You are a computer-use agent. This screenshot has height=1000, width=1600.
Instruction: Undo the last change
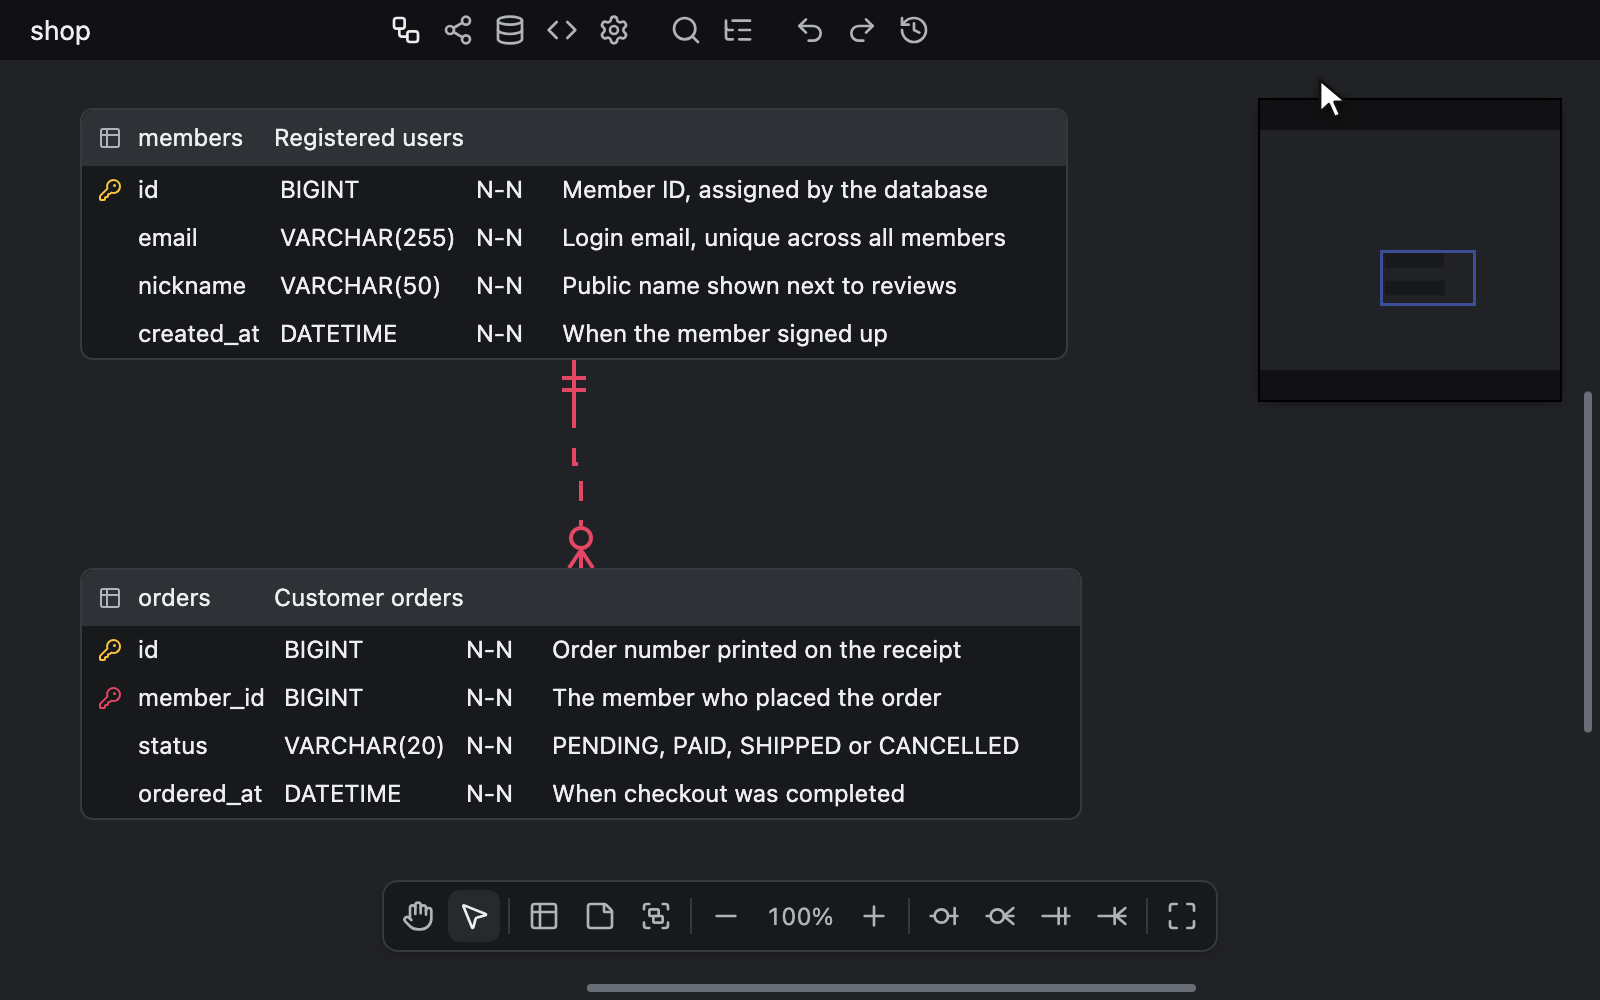pos(810,30)
